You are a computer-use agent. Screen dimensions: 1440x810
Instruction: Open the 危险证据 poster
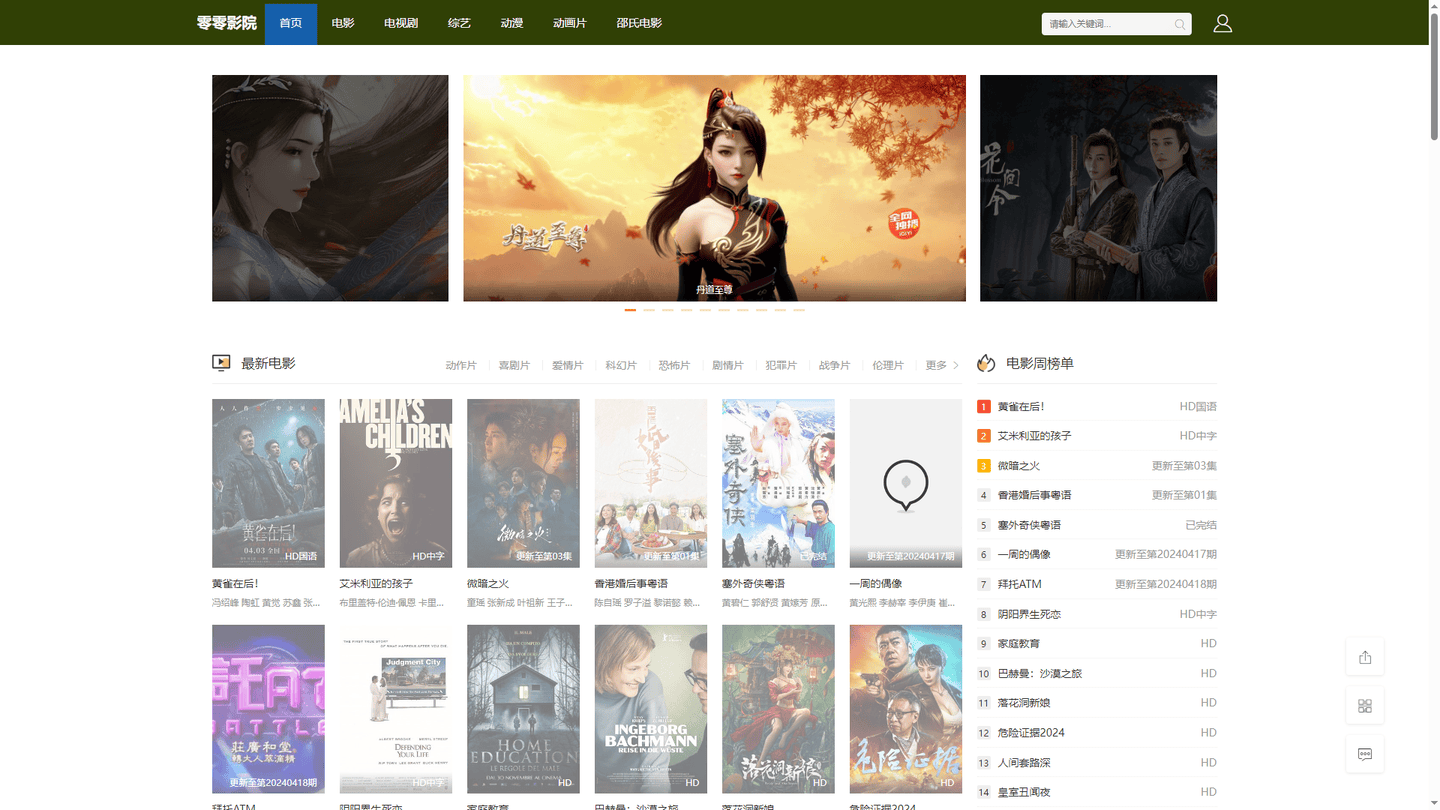click(906, 709)
